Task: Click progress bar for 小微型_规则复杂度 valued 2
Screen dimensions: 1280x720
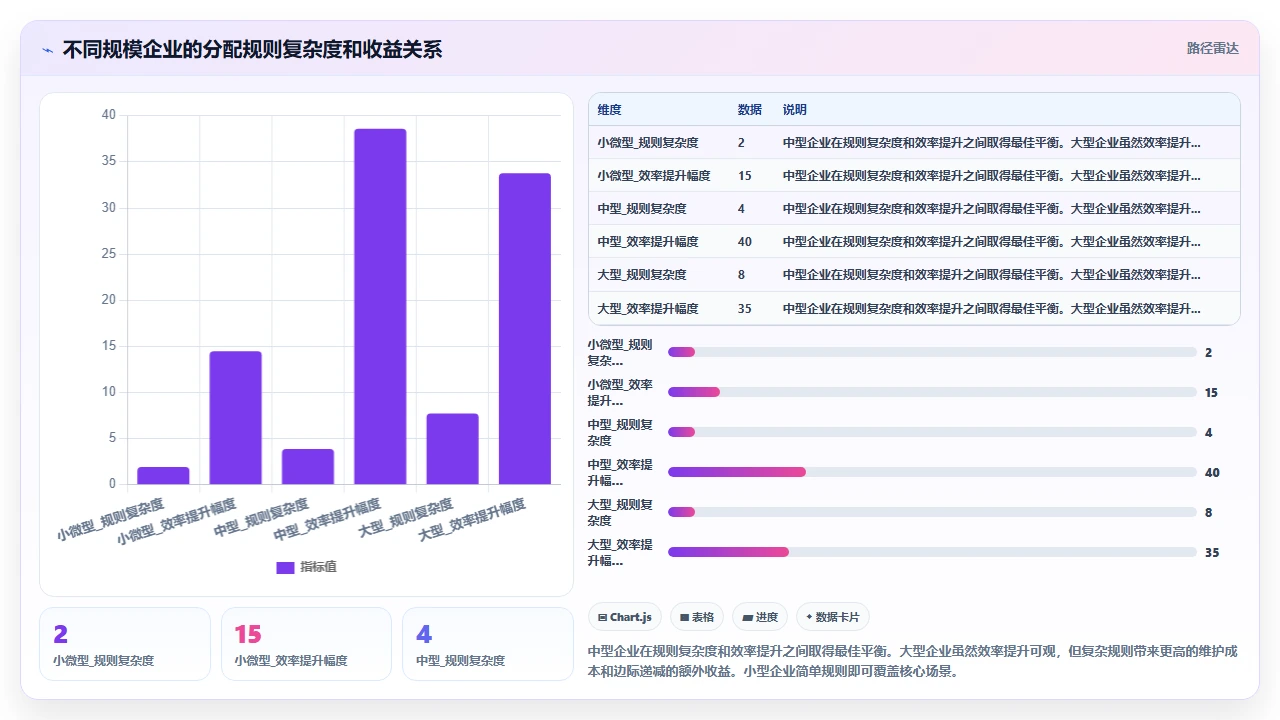Action: pos(932,352)
